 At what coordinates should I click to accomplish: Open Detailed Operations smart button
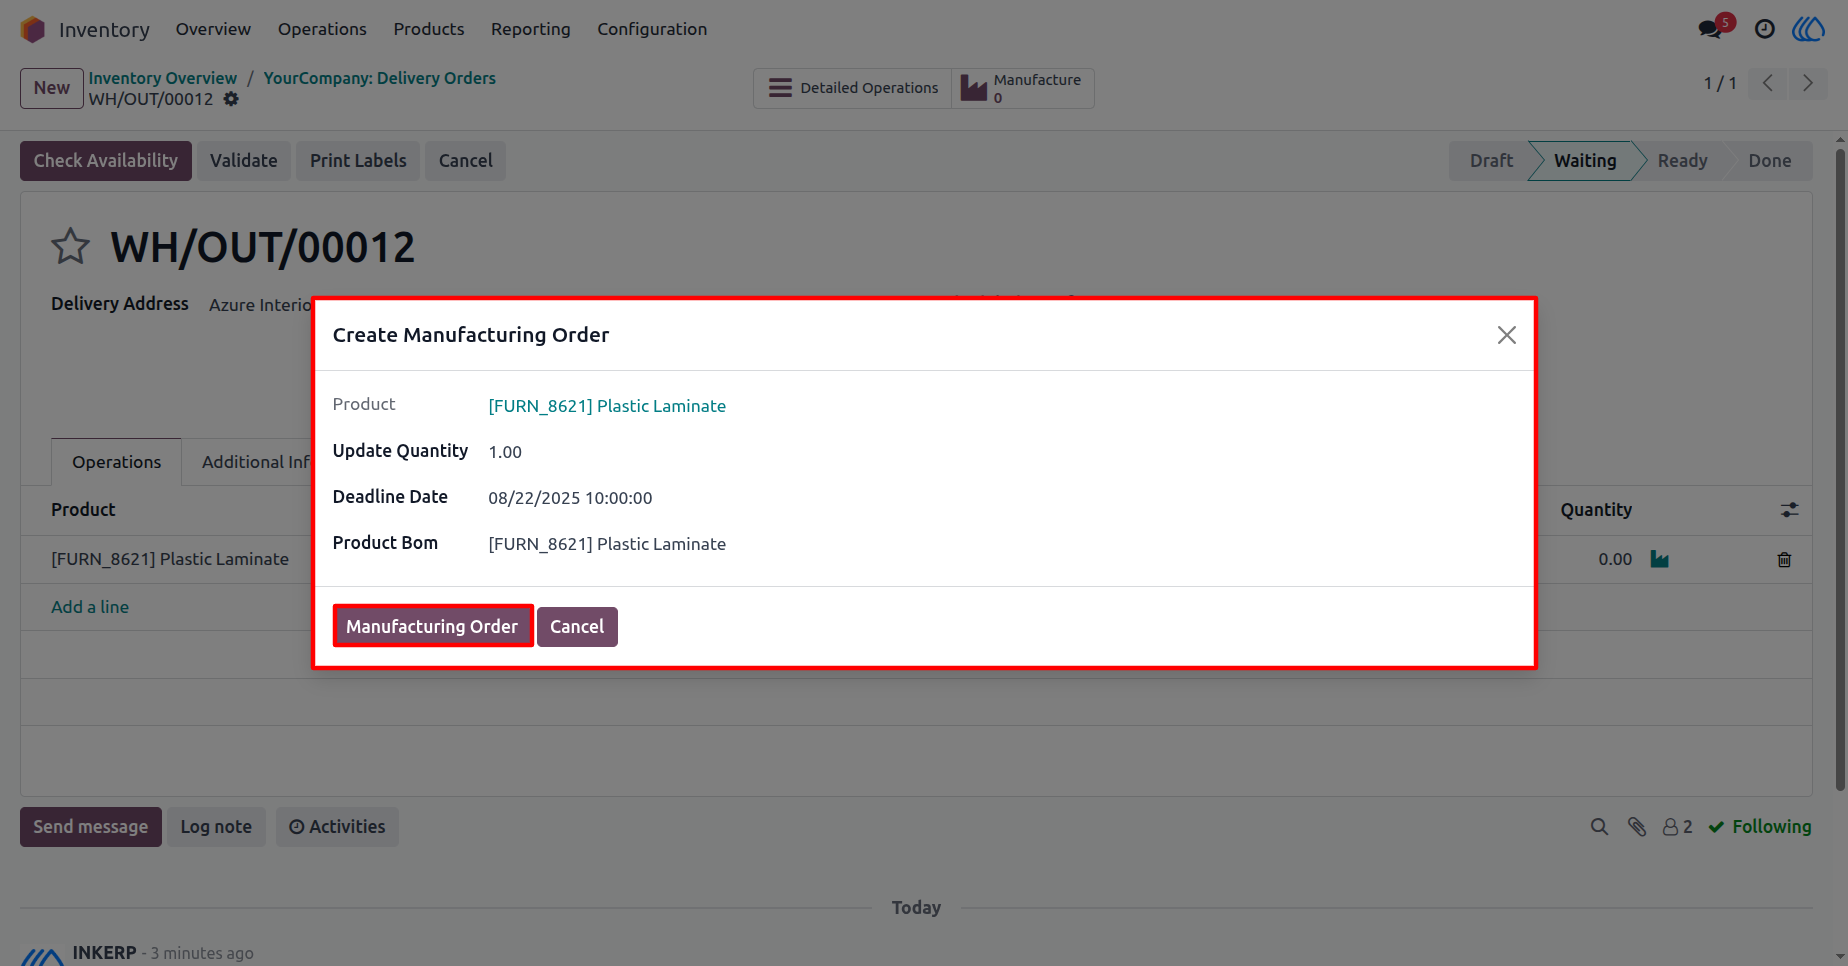pyautogui.click(x=852, y=88)
